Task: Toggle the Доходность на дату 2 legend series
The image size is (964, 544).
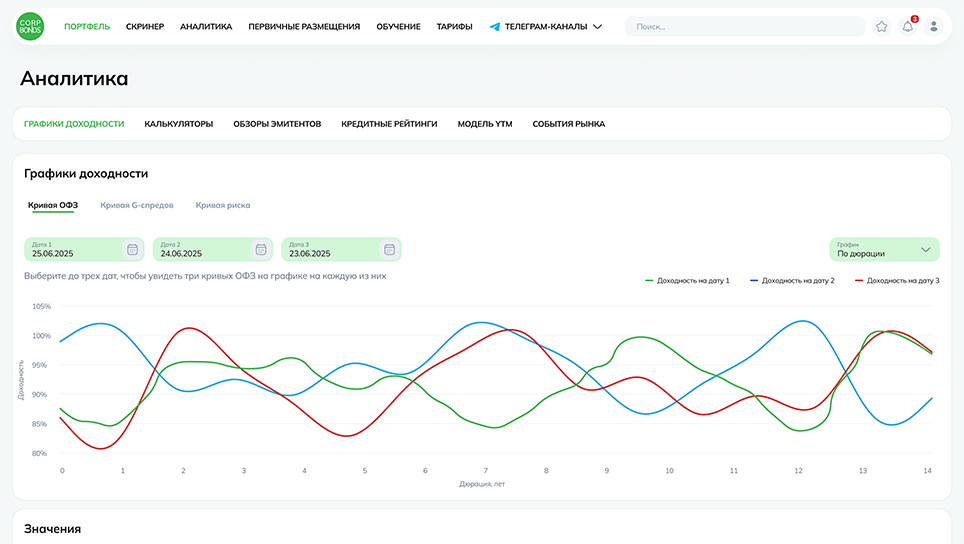Action: click(792, 281)
